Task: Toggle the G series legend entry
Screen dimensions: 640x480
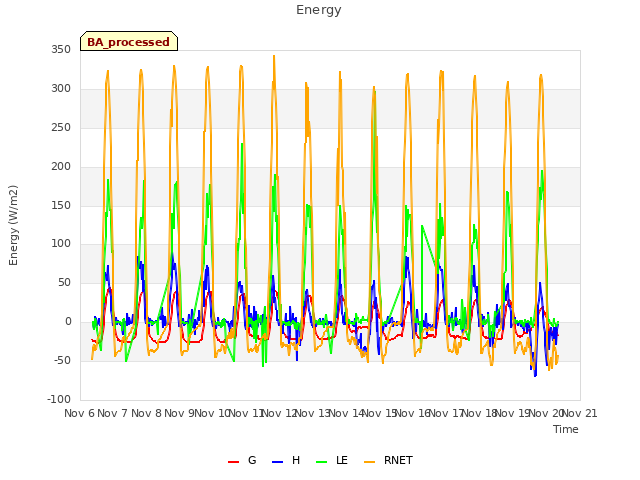Action: pyautogui.click(x=242, y=461)
